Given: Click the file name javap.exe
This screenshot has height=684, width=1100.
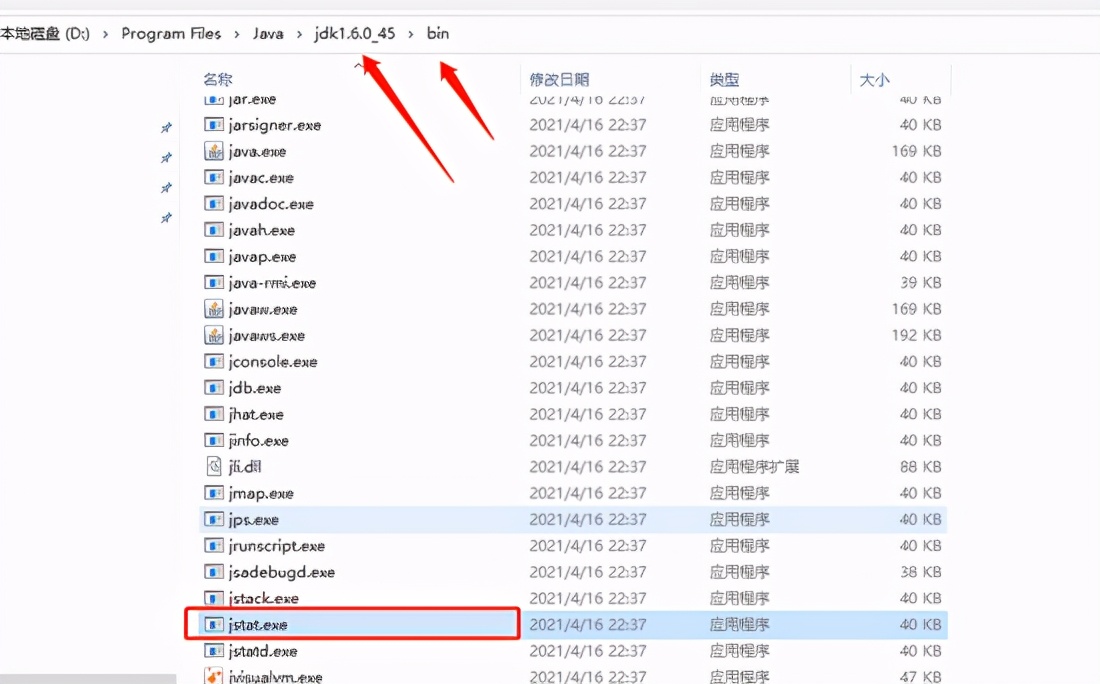Looking at the screenshot, I should click(262, 257).
